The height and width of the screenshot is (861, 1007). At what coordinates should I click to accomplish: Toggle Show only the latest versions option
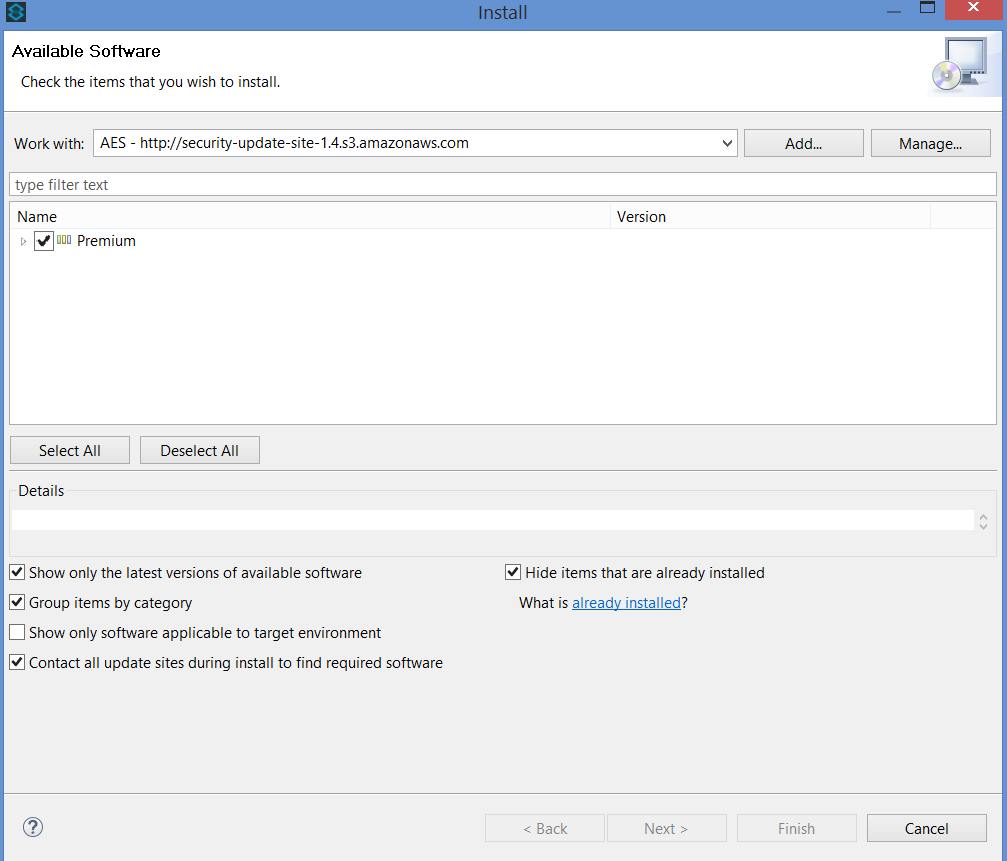click(x=17, y=573)
